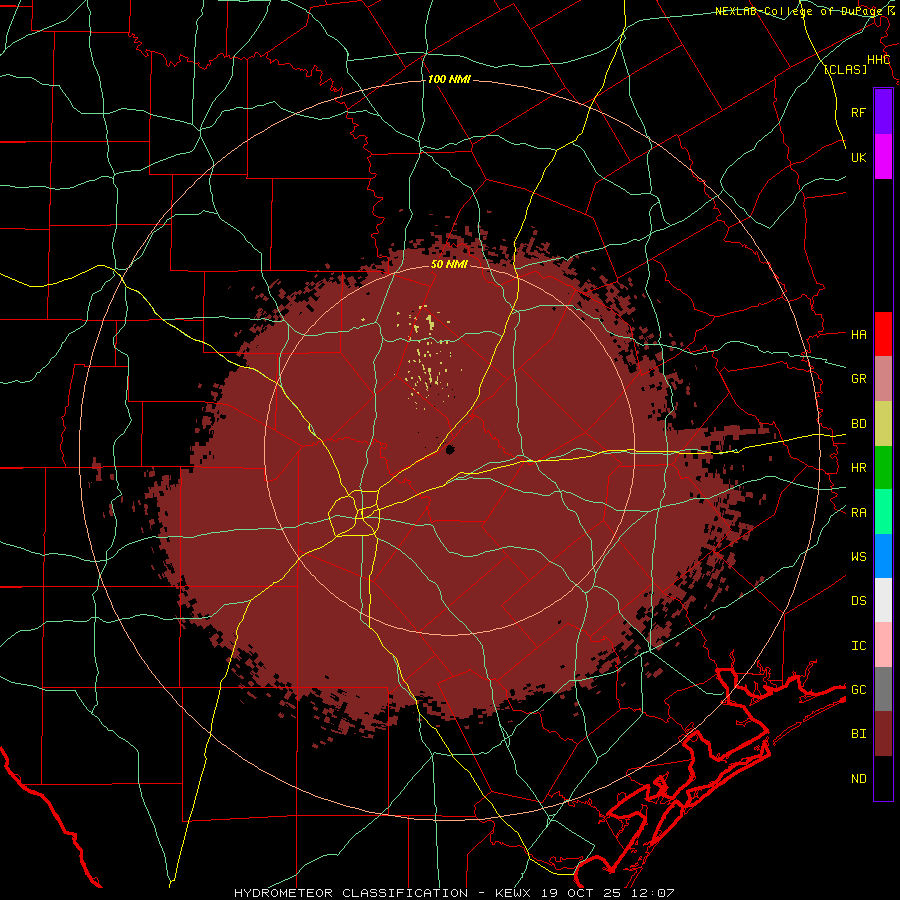The height and width of the screenshot is (900, 900).
Task: Select the dark green HR legend swatch
Action: 883,467
